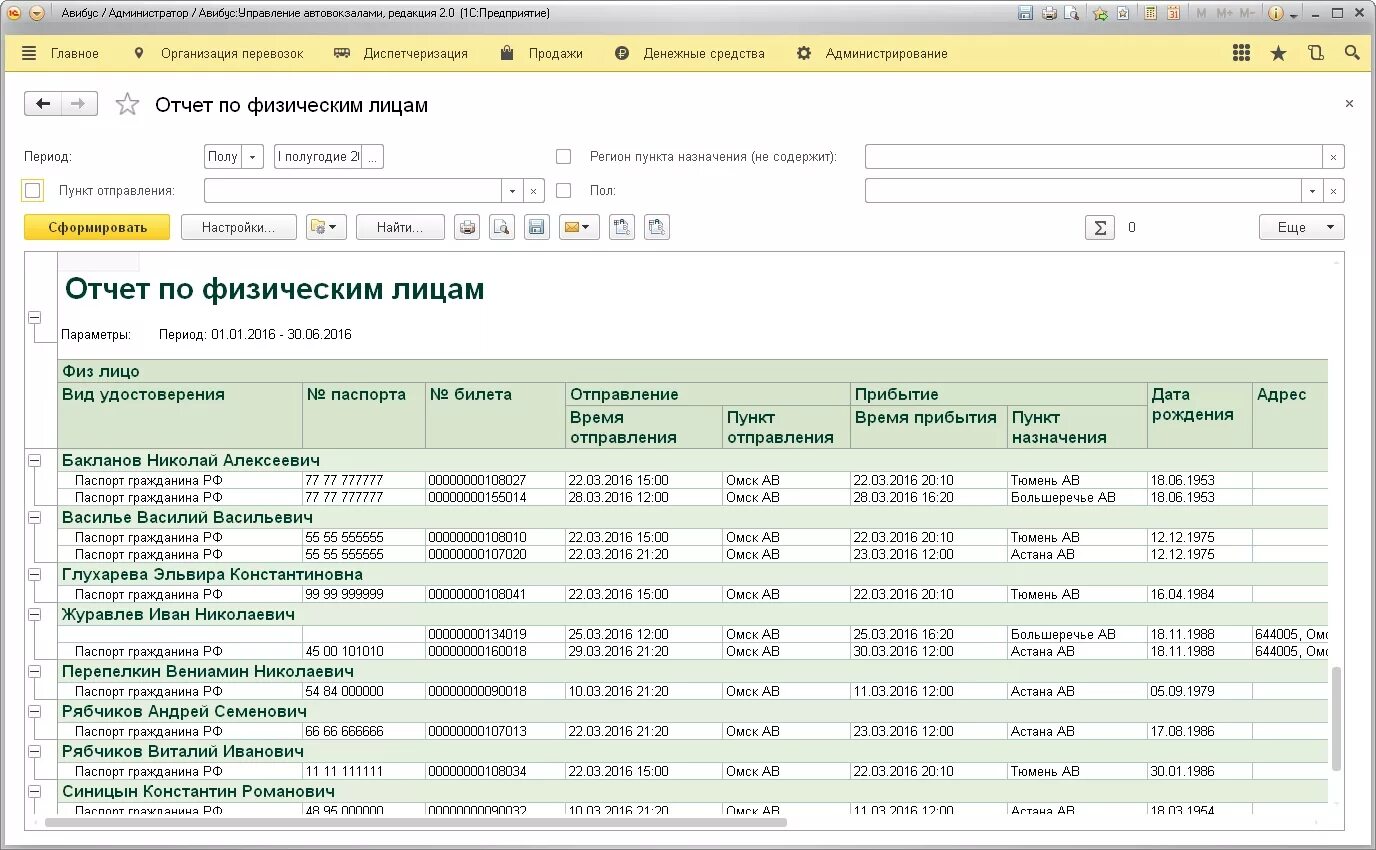Open send by email dropdown
Screen dimensions: 1376x850
(579, 227)
